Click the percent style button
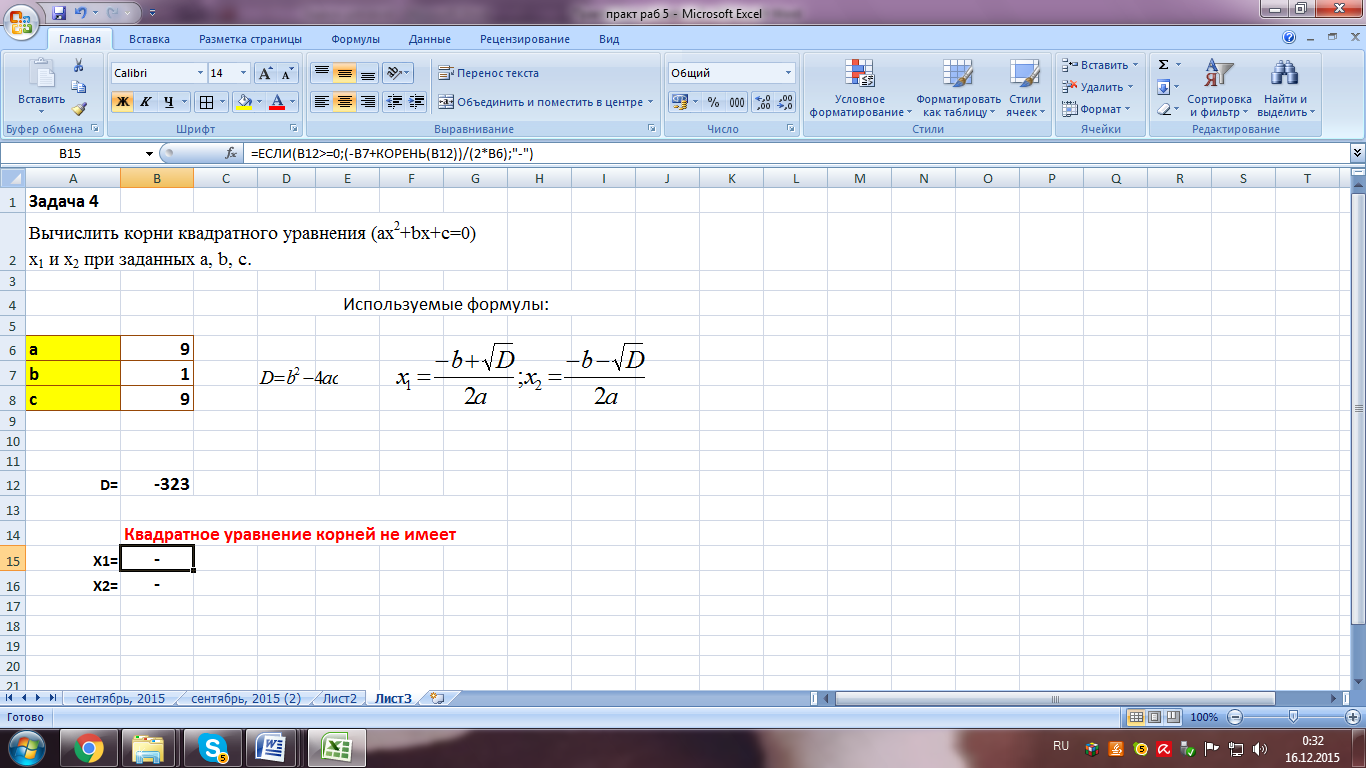This screenshot has height=768, width=1366. point(713,102)
